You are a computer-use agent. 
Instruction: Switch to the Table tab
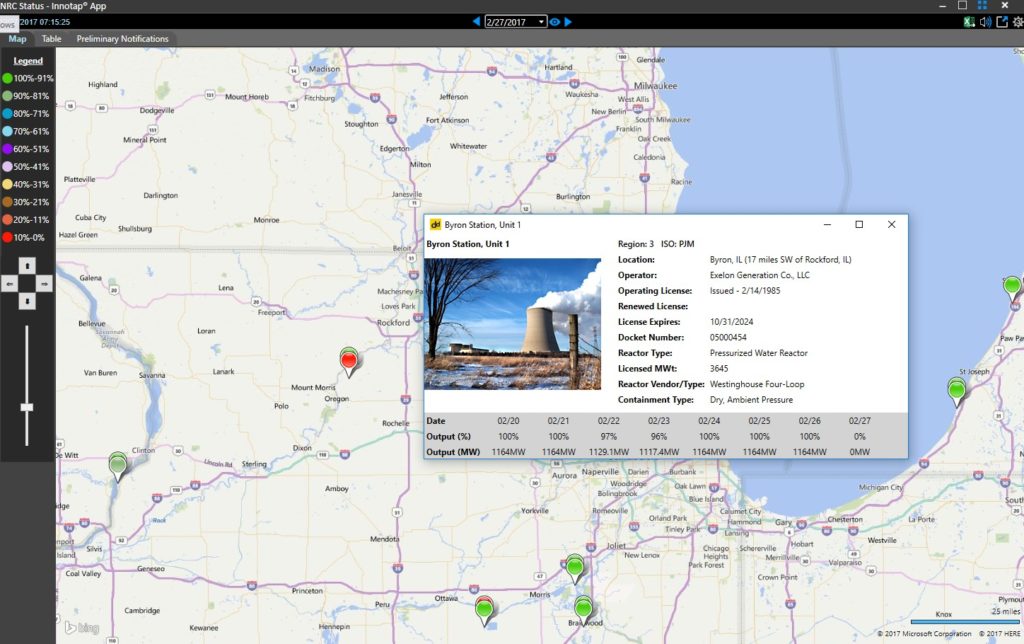click(x=52, y=39)
